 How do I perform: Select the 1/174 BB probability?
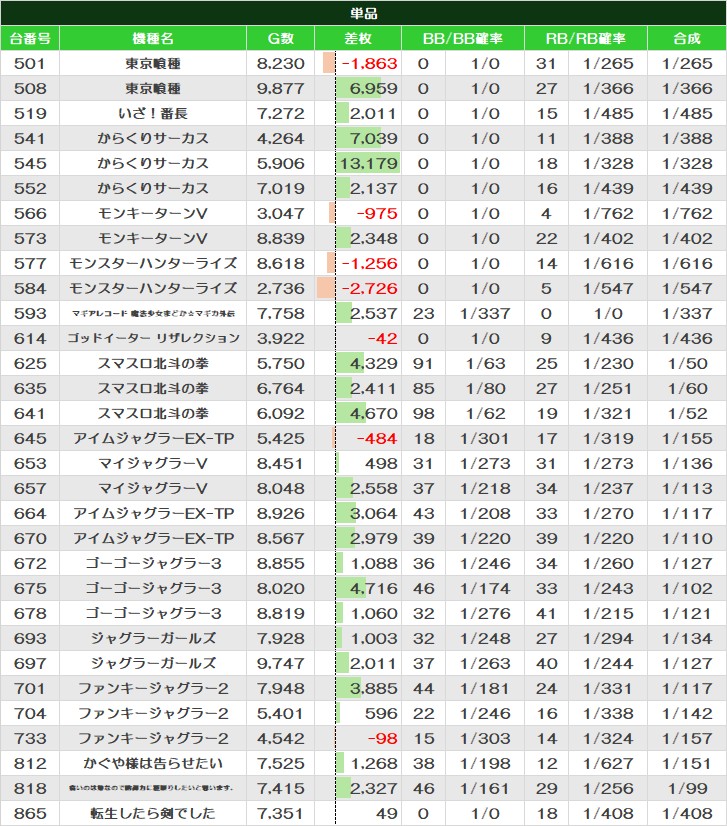pyautogui.click(x=485, y=589)
